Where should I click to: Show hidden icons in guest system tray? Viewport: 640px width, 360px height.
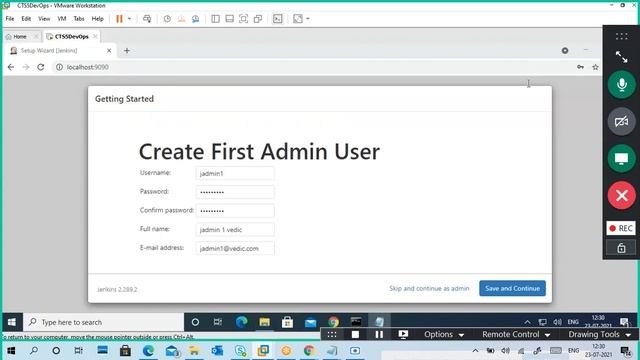527,322
